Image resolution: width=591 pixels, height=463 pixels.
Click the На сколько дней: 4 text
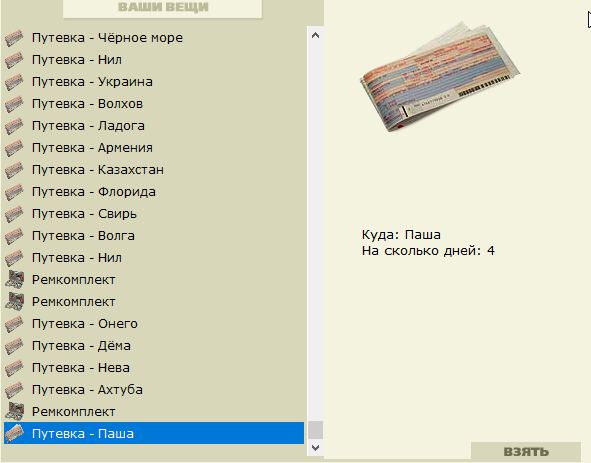(x=428, y=251)
